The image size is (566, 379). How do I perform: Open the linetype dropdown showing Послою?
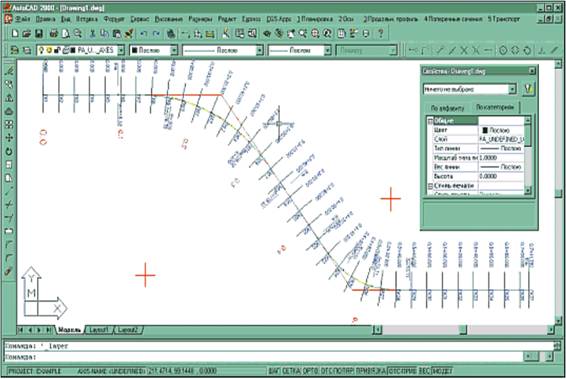pyautogui.click(x=223, y=50)
